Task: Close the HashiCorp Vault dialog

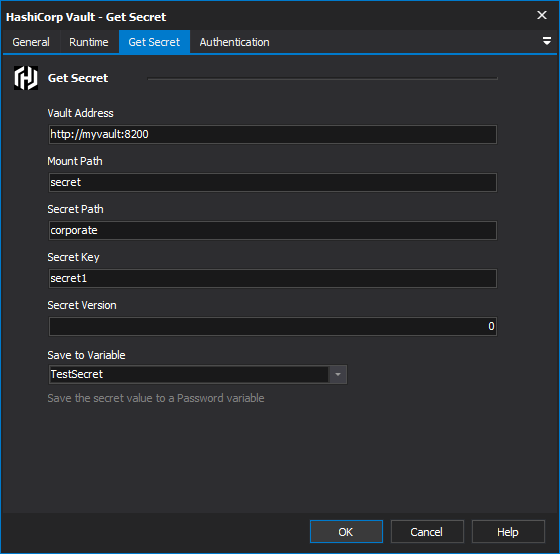Action: pos(542,15)
